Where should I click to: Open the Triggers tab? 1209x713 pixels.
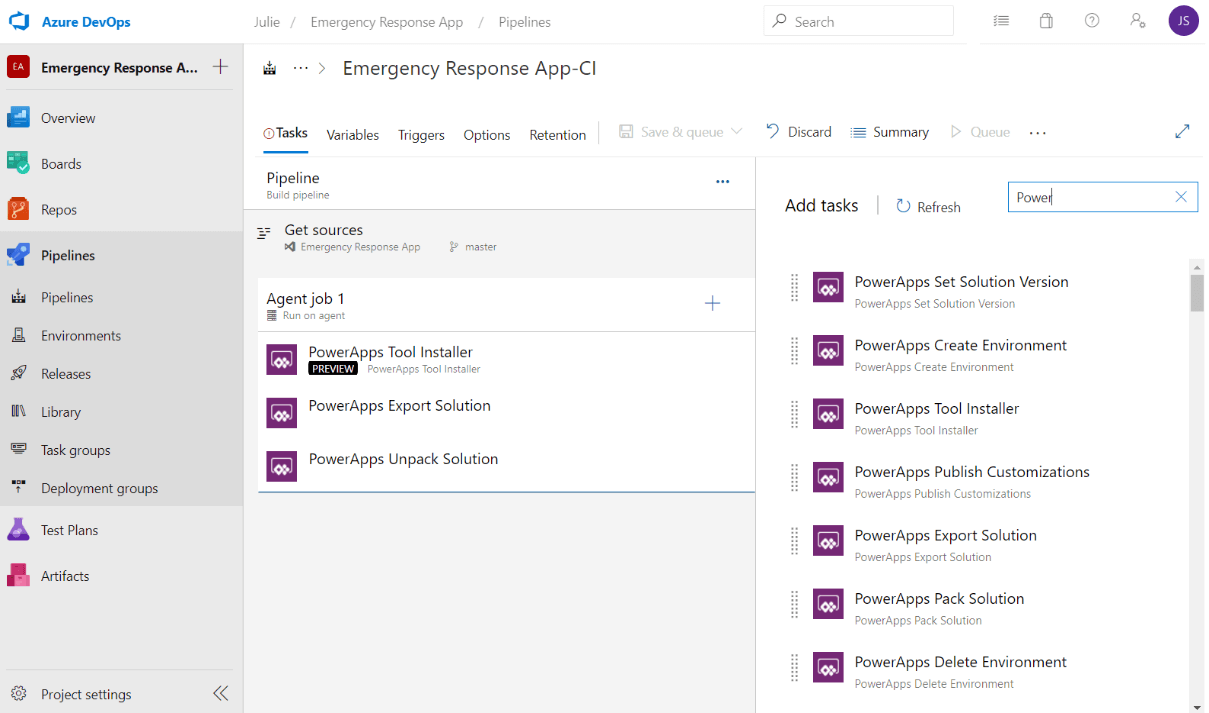(421, 134)
